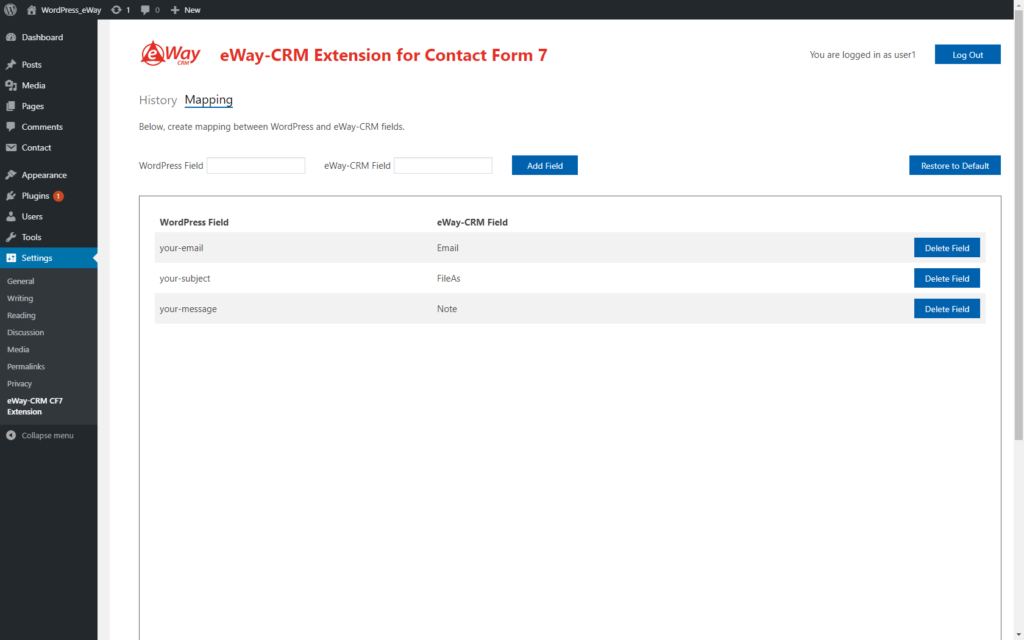Open General settings submenu
The image size is (1024, 640).
pyautogui.click(x=21, y=281)
